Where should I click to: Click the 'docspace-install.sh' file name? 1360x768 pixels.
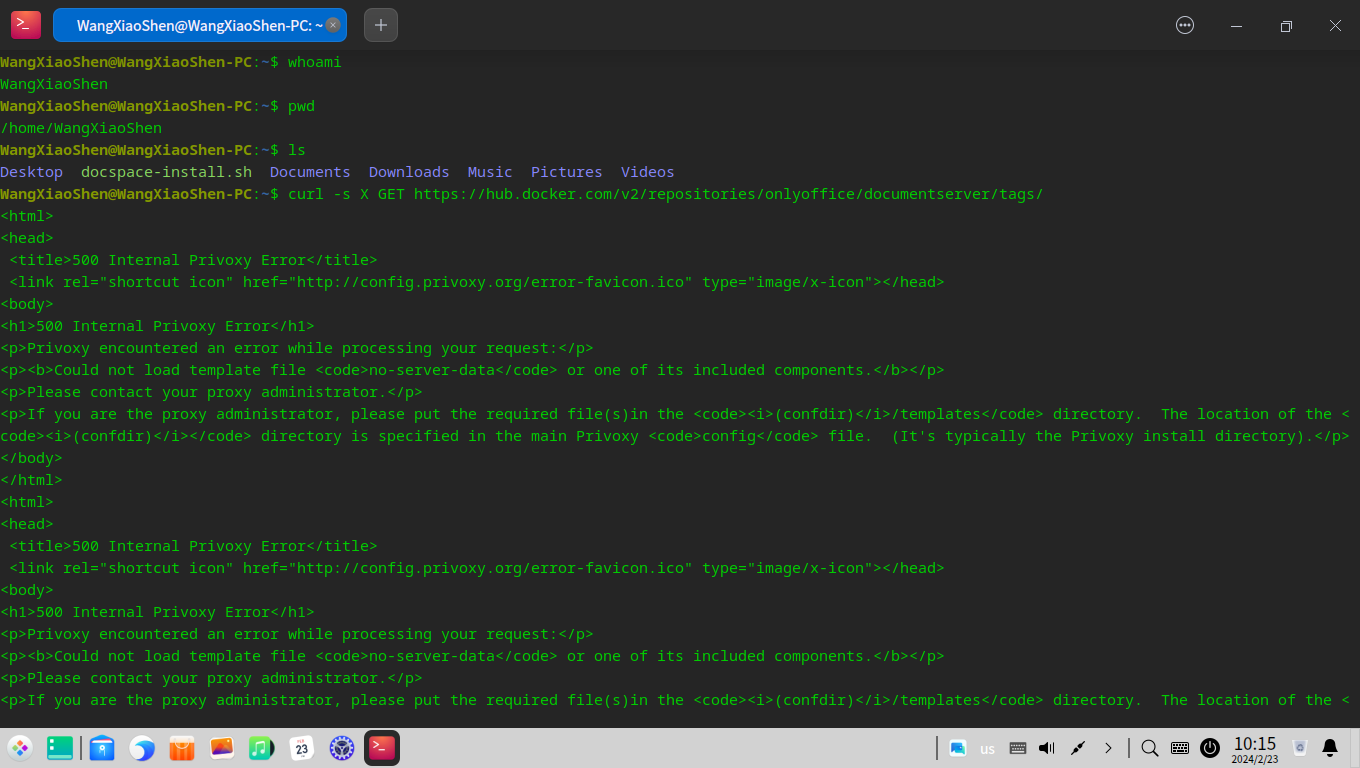(x=166, y=172)
